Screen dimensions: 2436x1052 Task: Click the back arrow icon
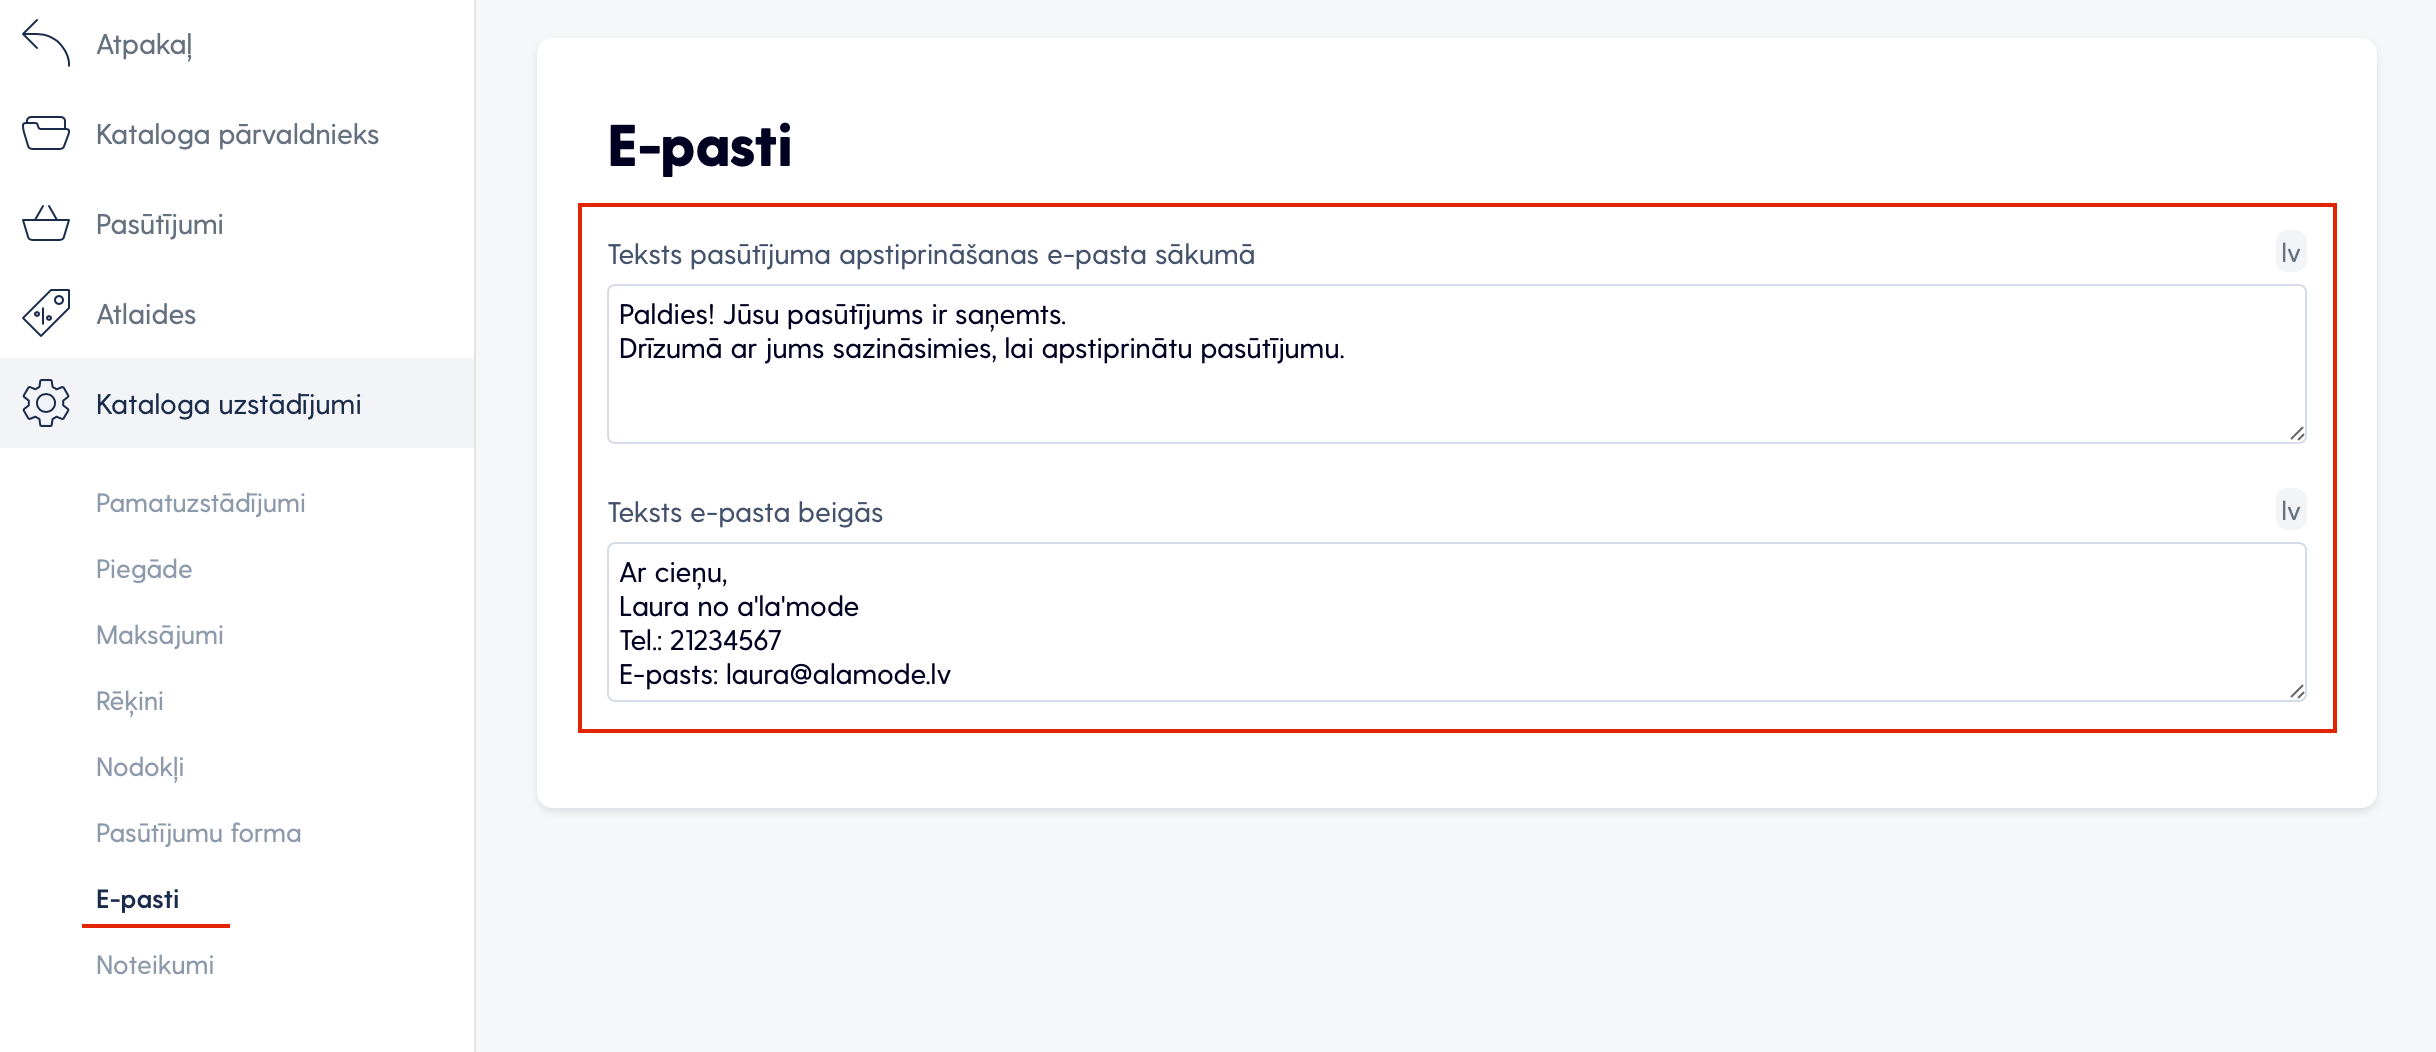point(46,43)
